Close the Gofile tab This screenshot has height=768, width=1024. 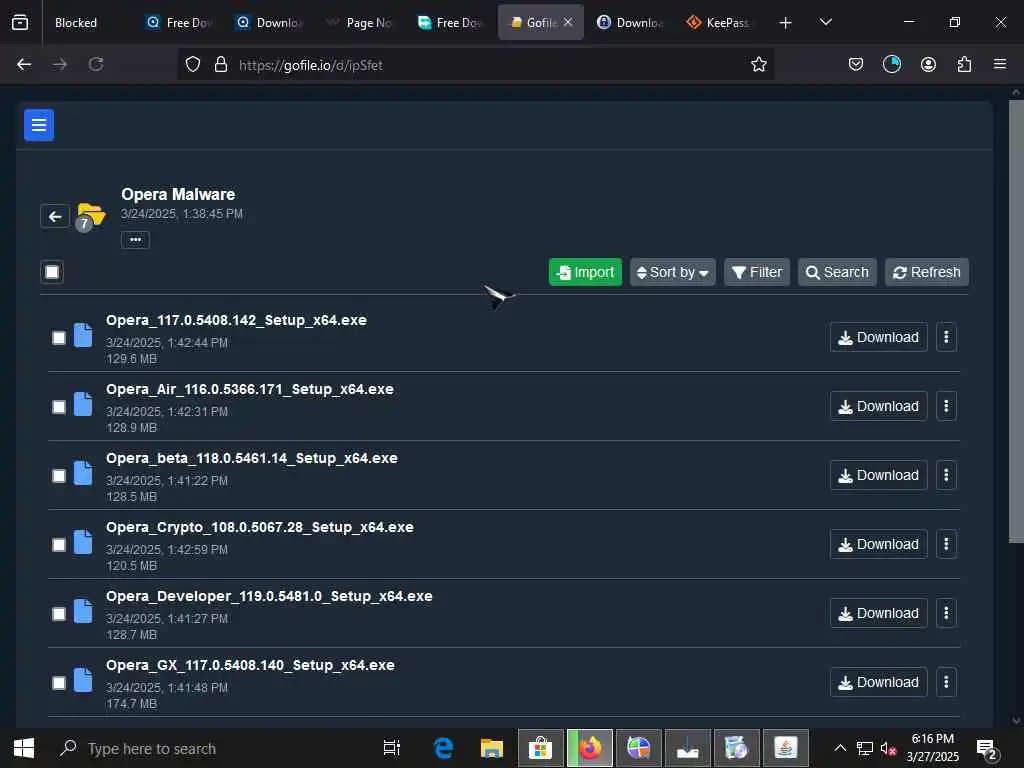click(568, 22)
